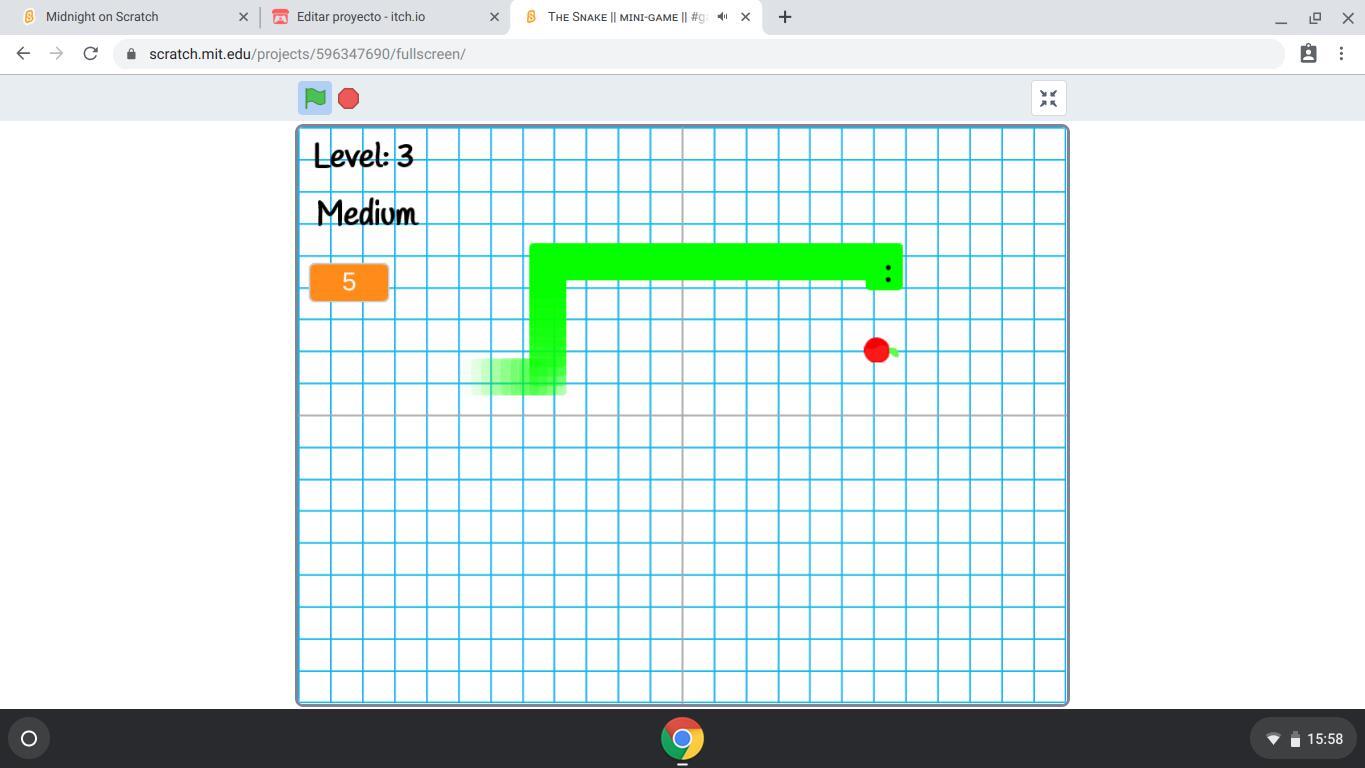This screenshot has width=1365, height=768.
Task: Close the Editar proyecto itch.io tab
Action: click(494, 17)
